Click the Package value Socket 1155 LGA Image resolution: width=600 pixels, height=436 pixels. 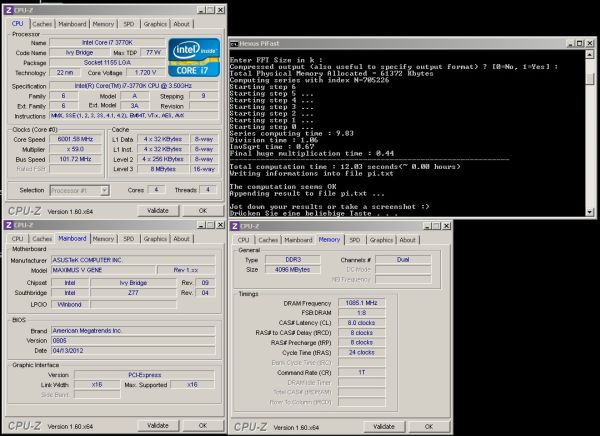click(x=107, y=62)
